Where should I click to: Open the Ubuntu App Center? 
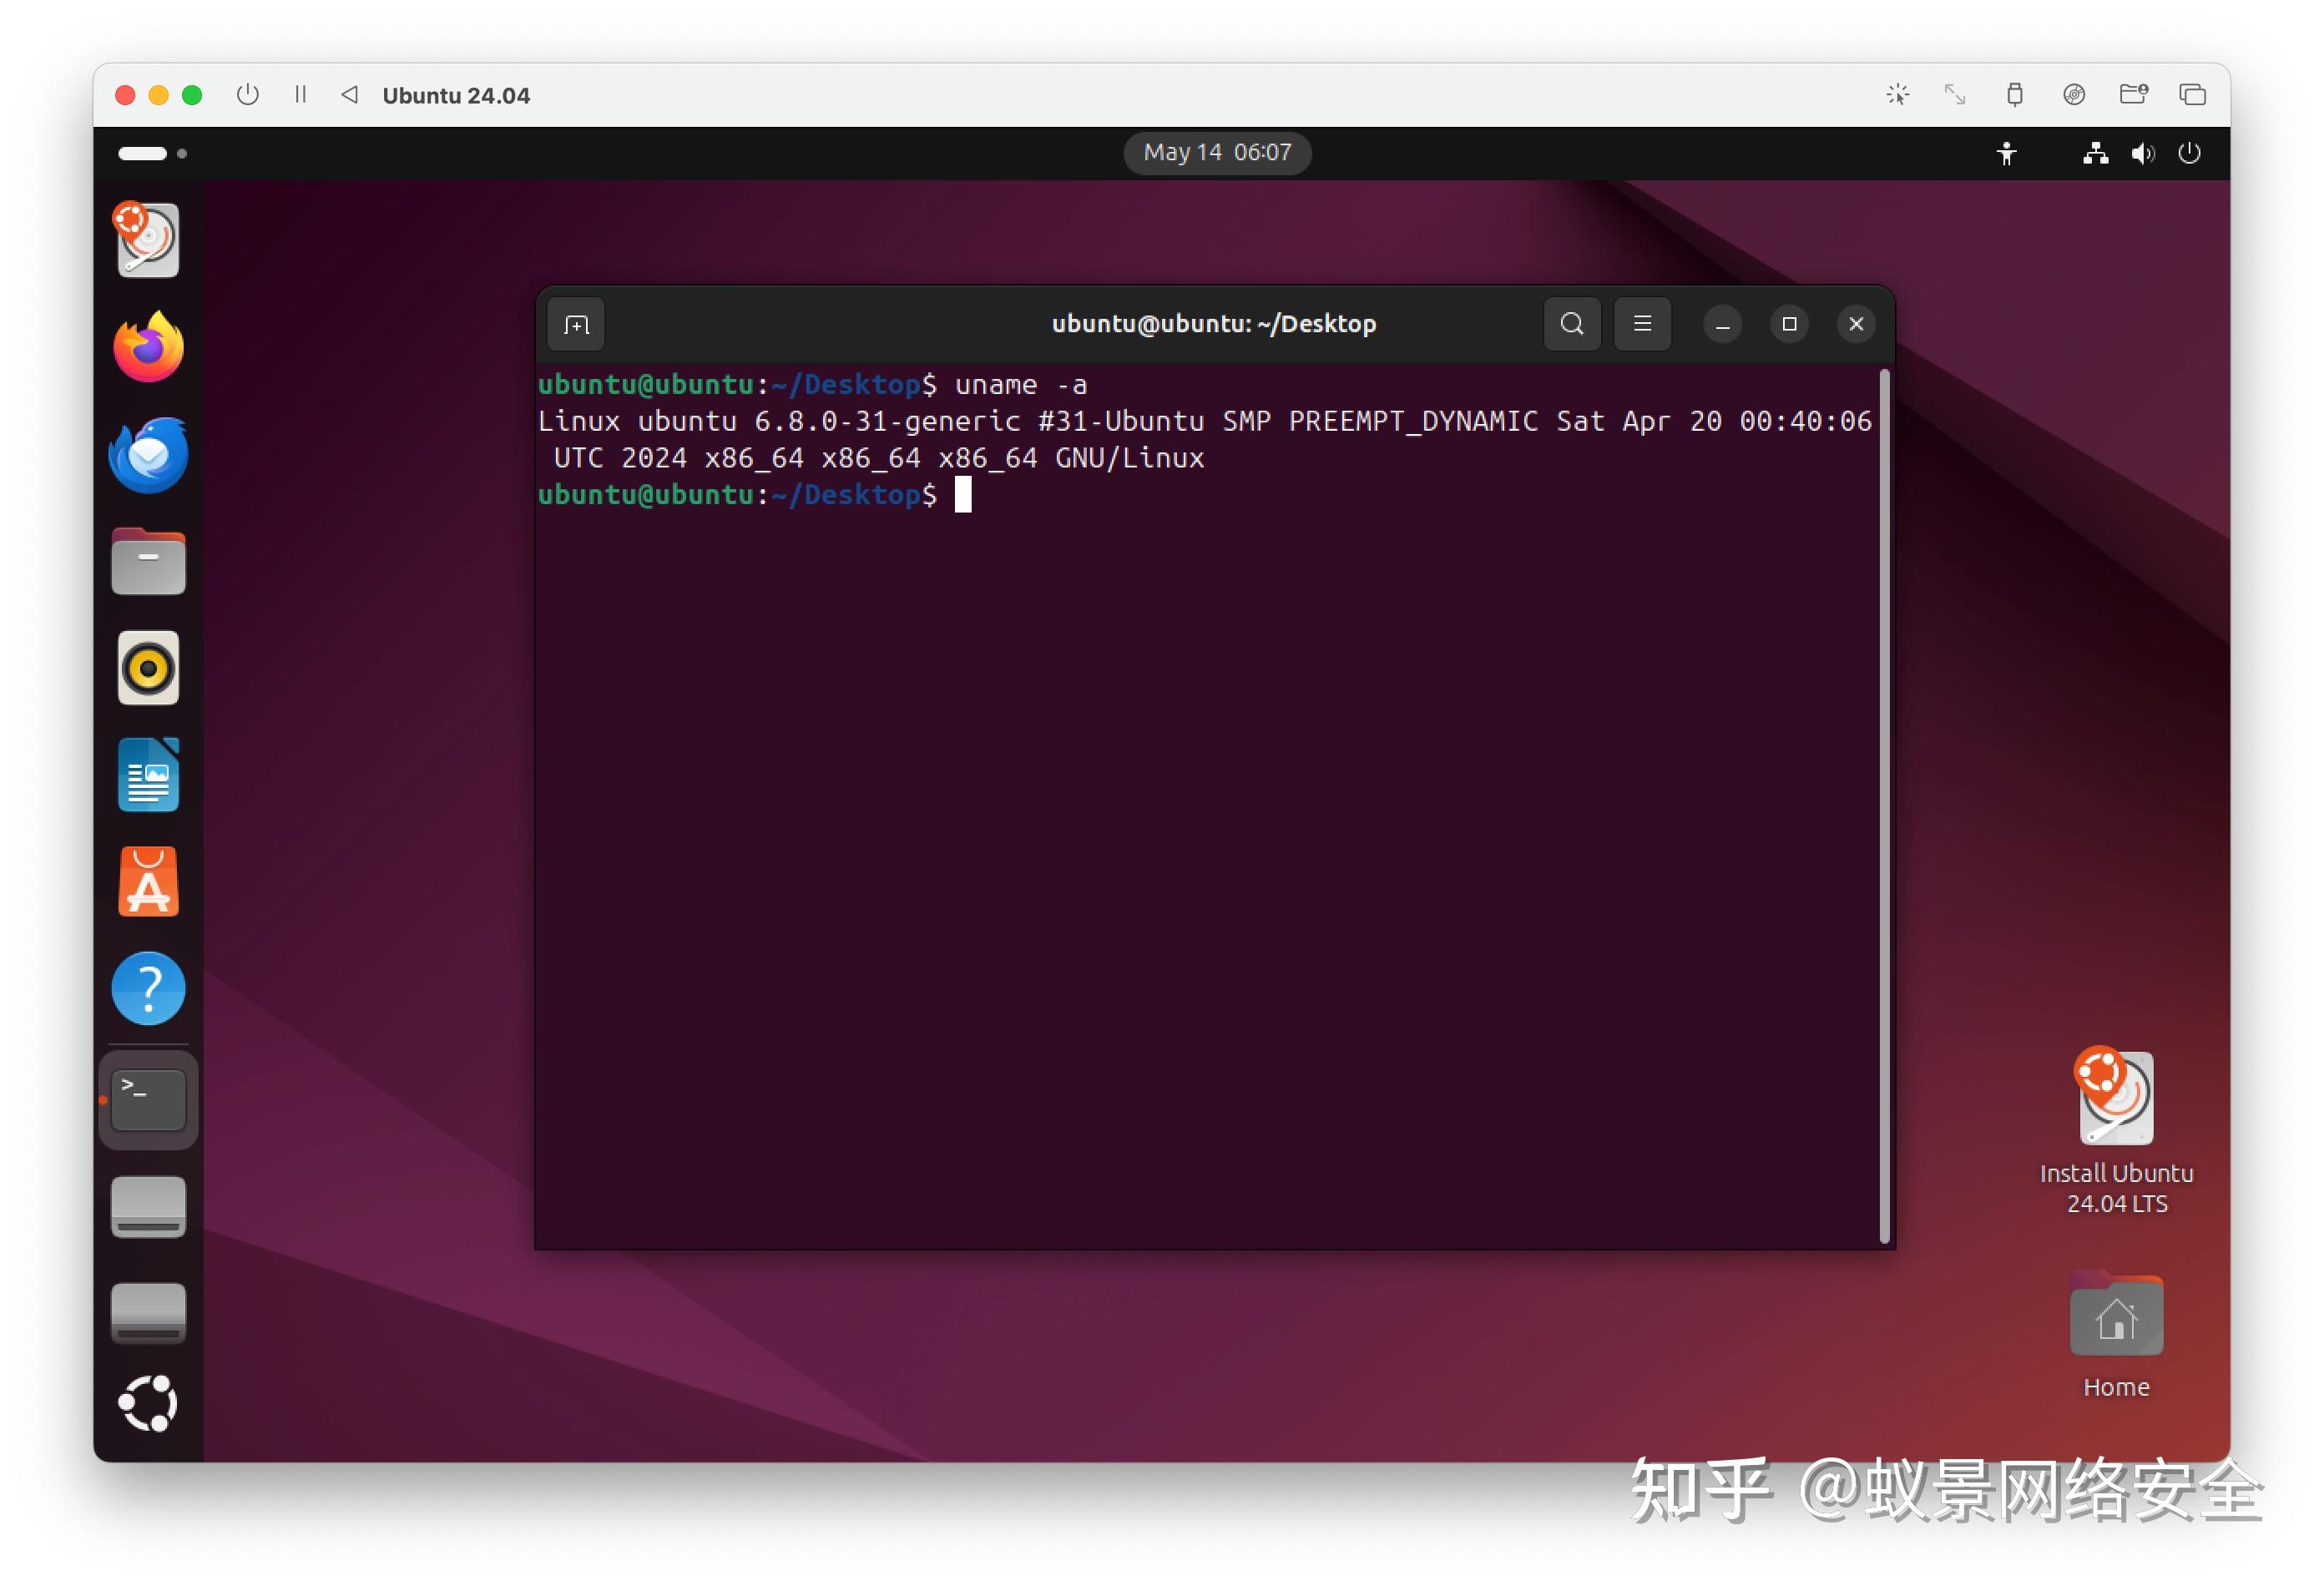coord(148,882)
